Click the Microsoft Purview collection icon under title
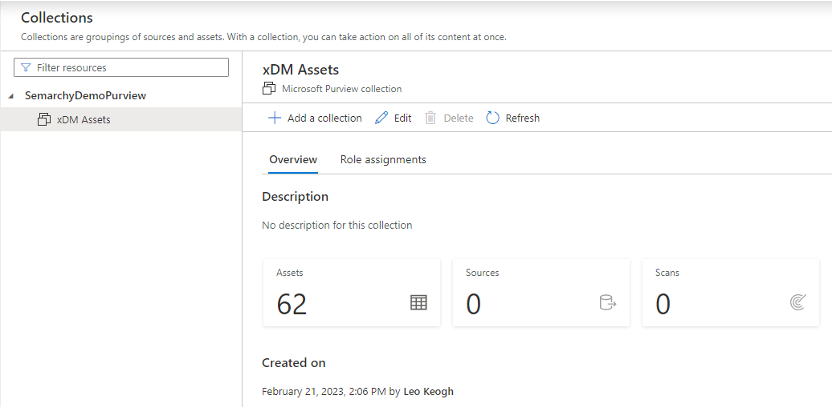Viewport: 832px width, 408px height. 268,89
